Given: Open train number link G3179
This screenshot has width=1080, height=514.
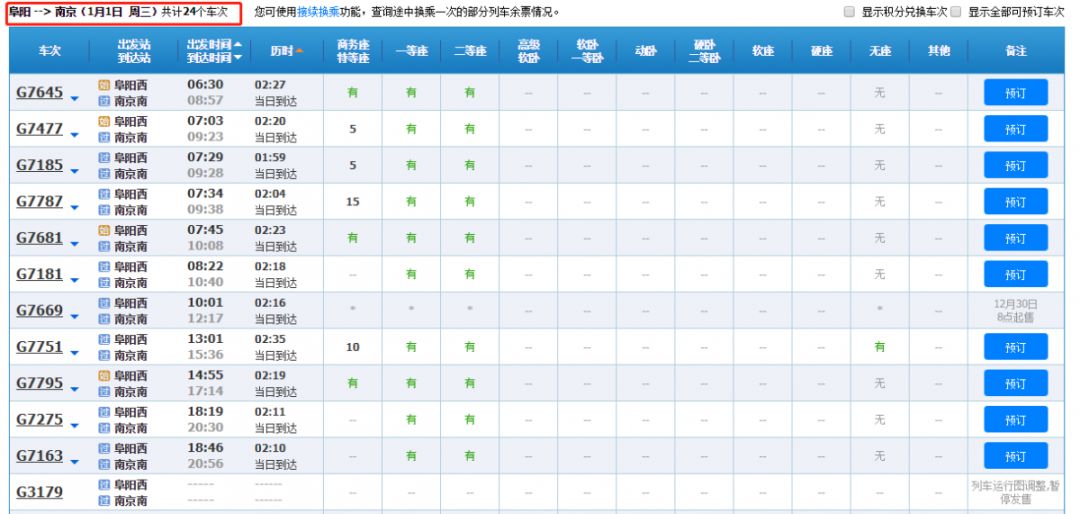Looking at the screenshot, I should point(39,492).
